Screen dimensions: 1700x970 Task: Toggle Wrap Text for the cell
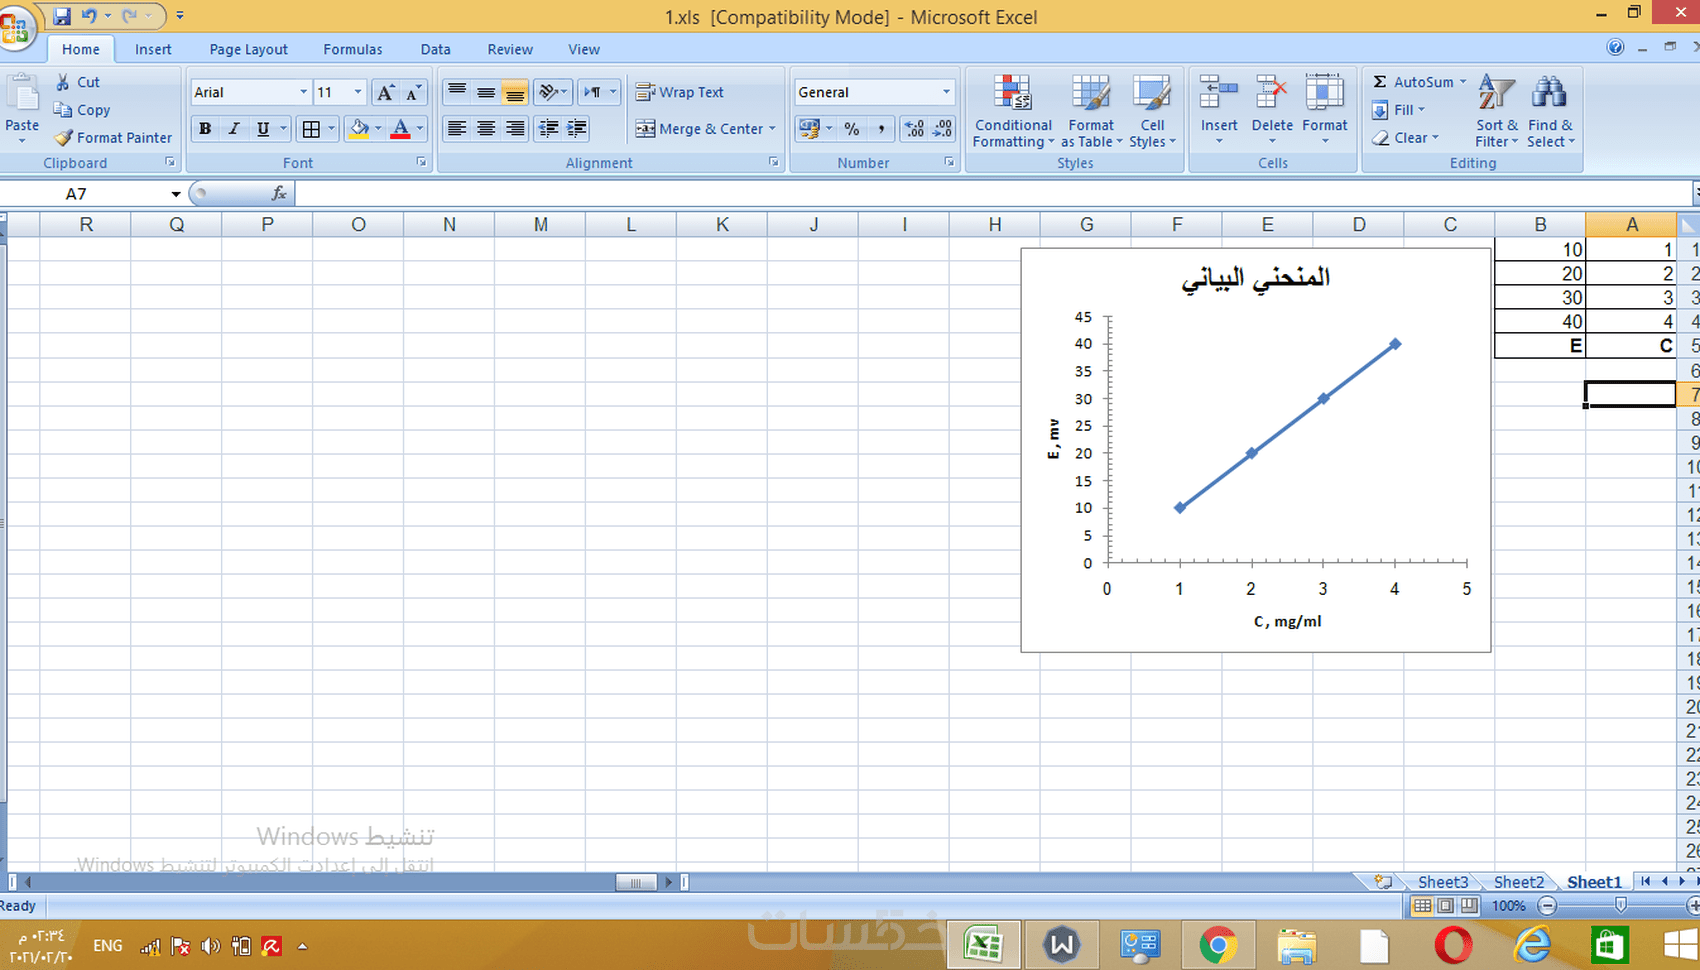(680, 92)
